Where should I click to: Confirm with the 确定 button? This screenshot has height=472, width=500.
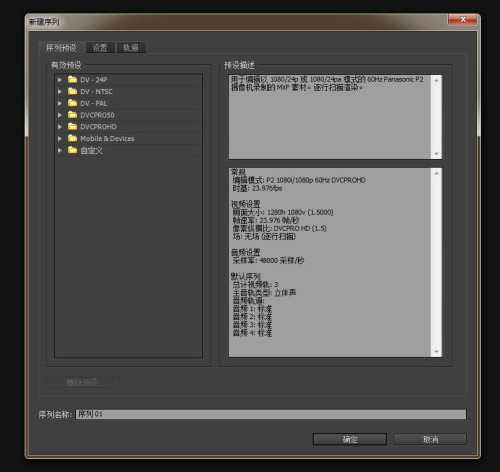tap(350, 439)
